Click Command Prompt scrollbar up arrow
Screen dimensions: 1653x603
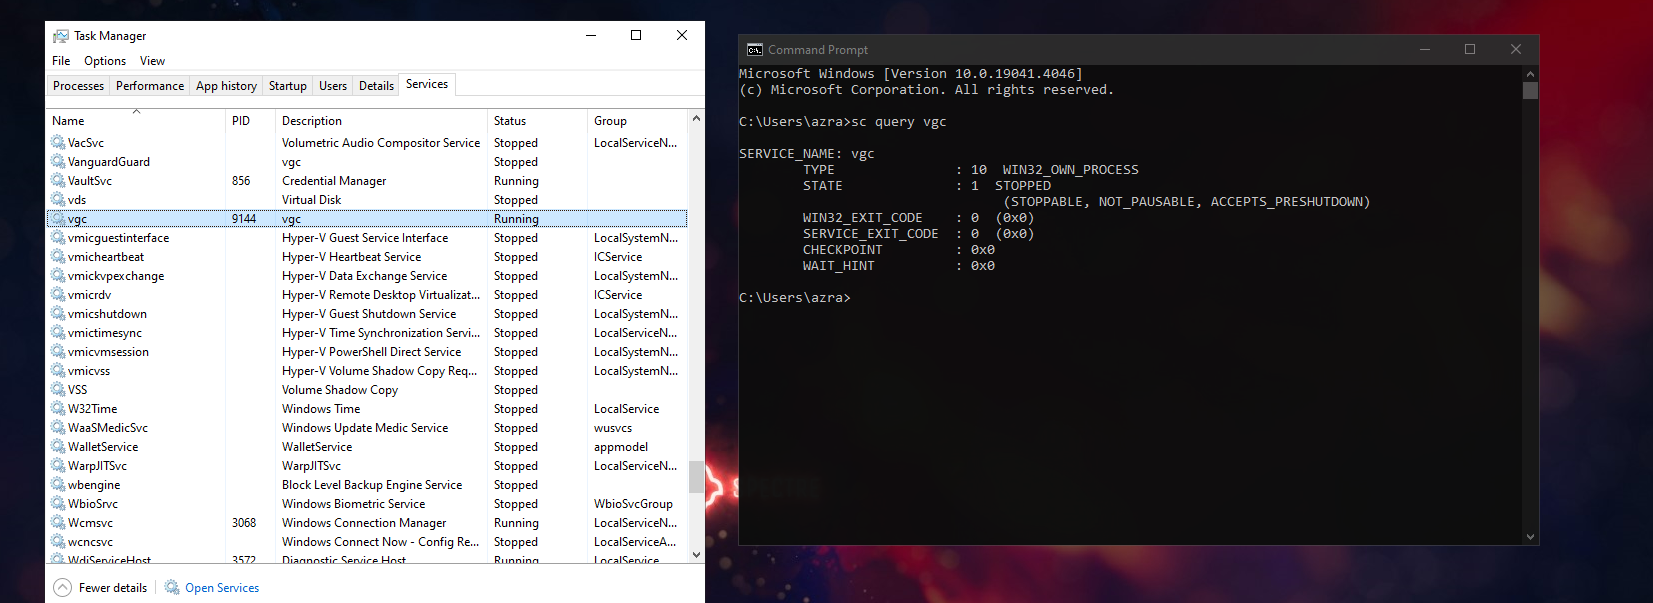[1530, 74]
